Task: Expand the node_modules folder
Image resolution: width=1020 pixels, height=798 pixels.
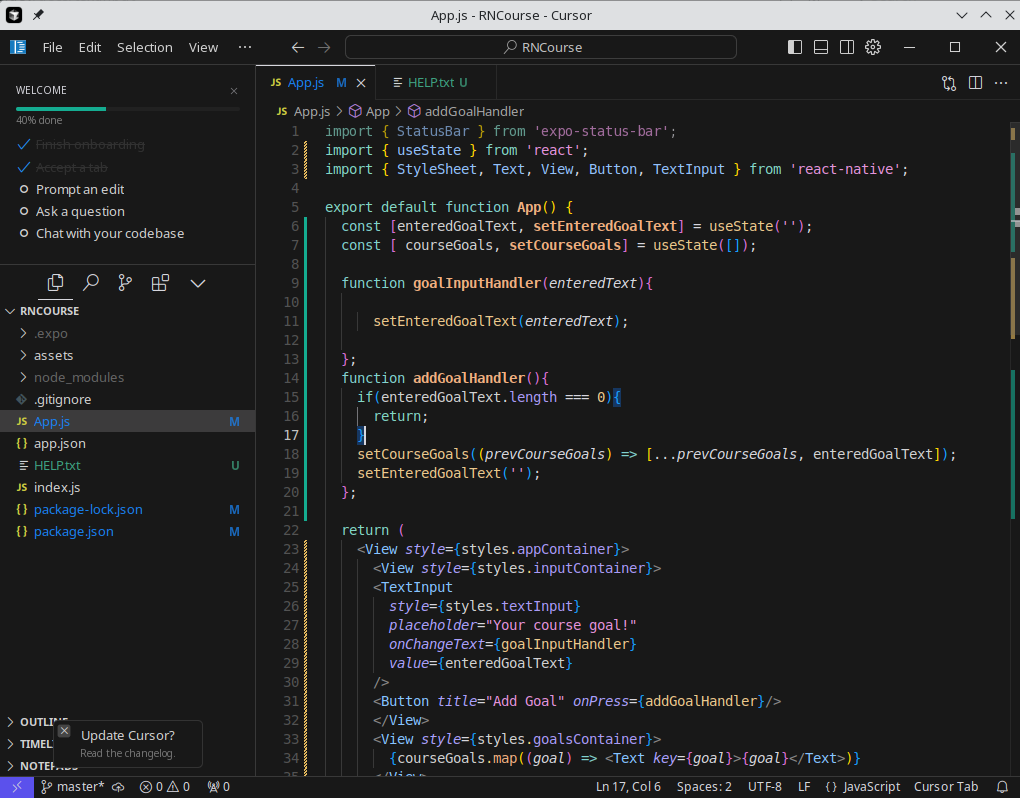Action: pyautogui.click(x=78, y=377)
